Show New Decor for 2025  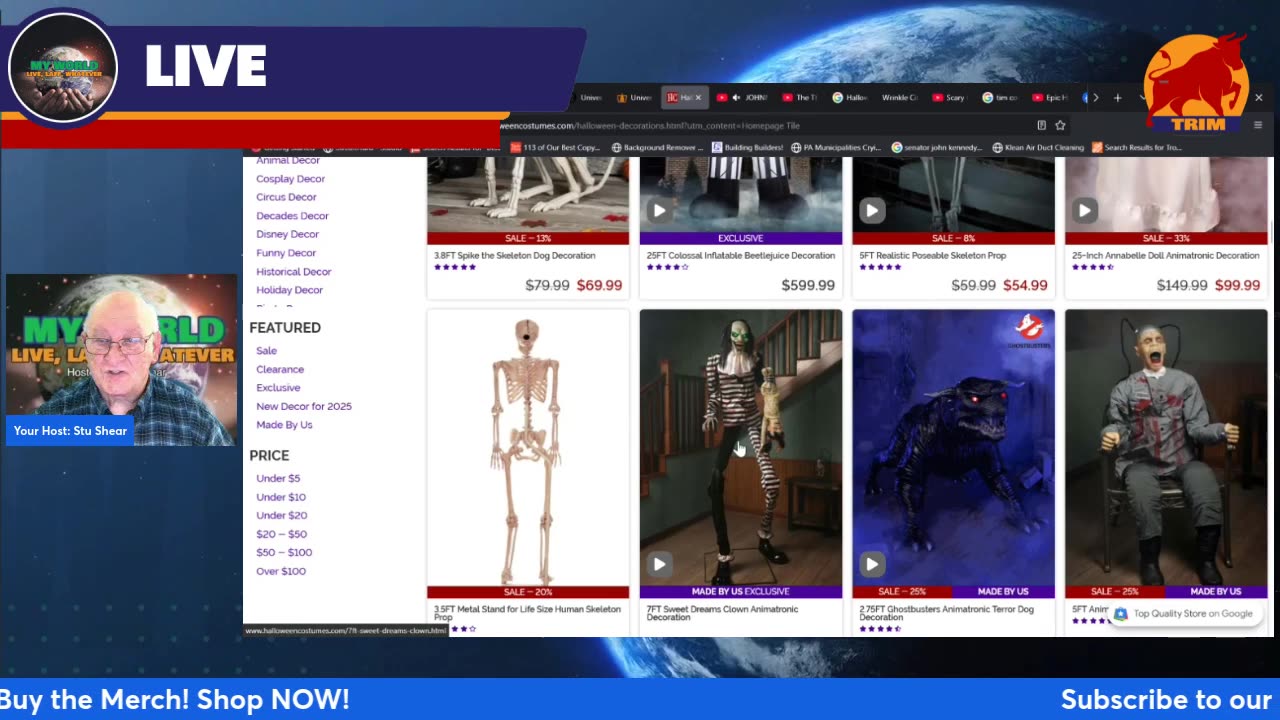pyautogui.click(x=304, y=406)
